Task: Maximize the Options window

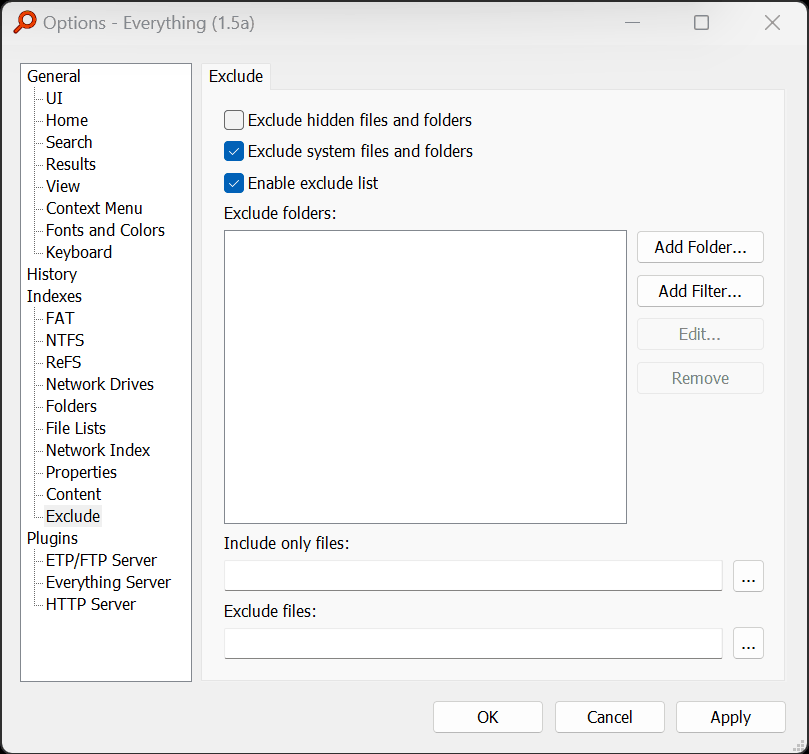Action: pyautogui.click(x=701, y=22)
